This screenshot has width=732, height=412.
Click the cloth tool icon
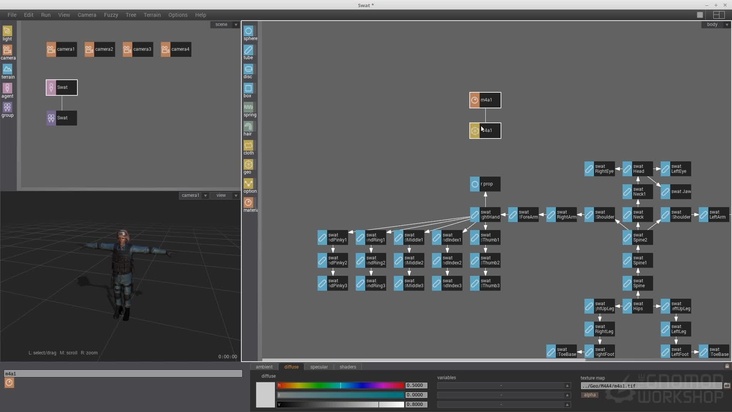click(249, 145)
